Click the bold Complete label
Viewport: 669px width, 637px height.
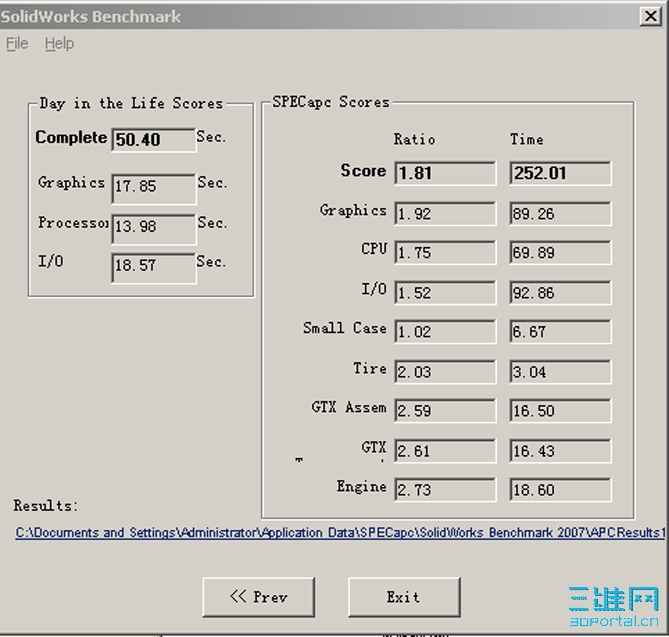(x=71, y=137)
